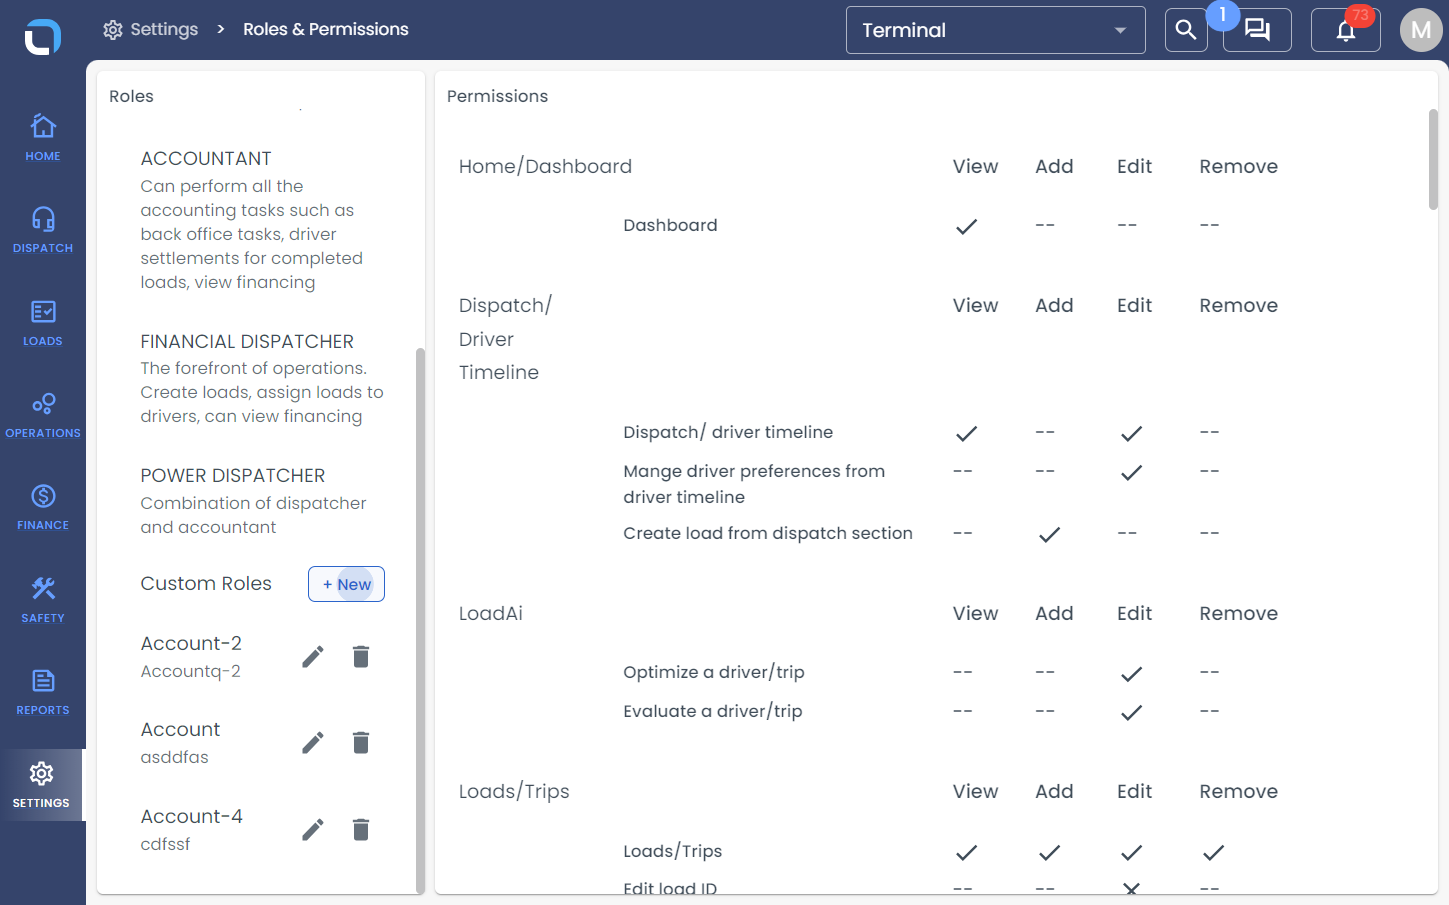This screenshot has height=905, width=1449.
Task: Click the Permissions panel scrollbar
Action: (x=1433, y=160)
